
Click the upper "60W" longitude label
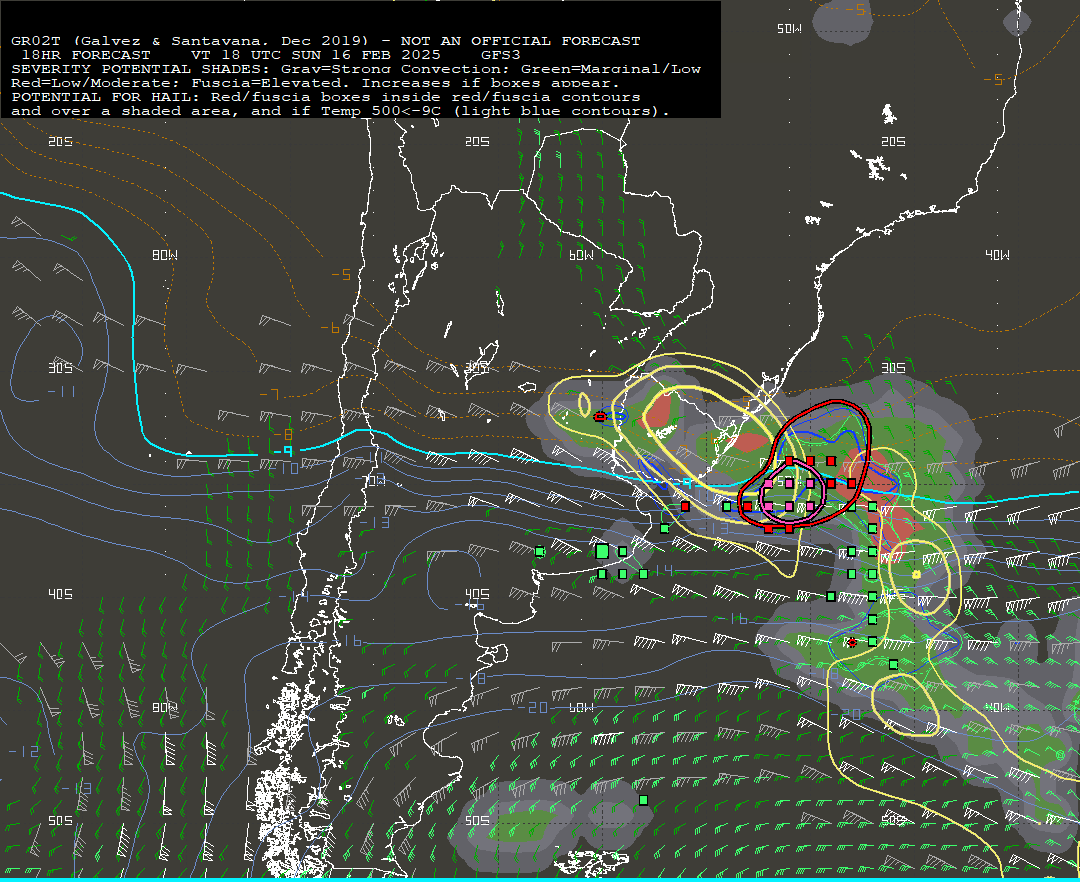tap(581, 255)
